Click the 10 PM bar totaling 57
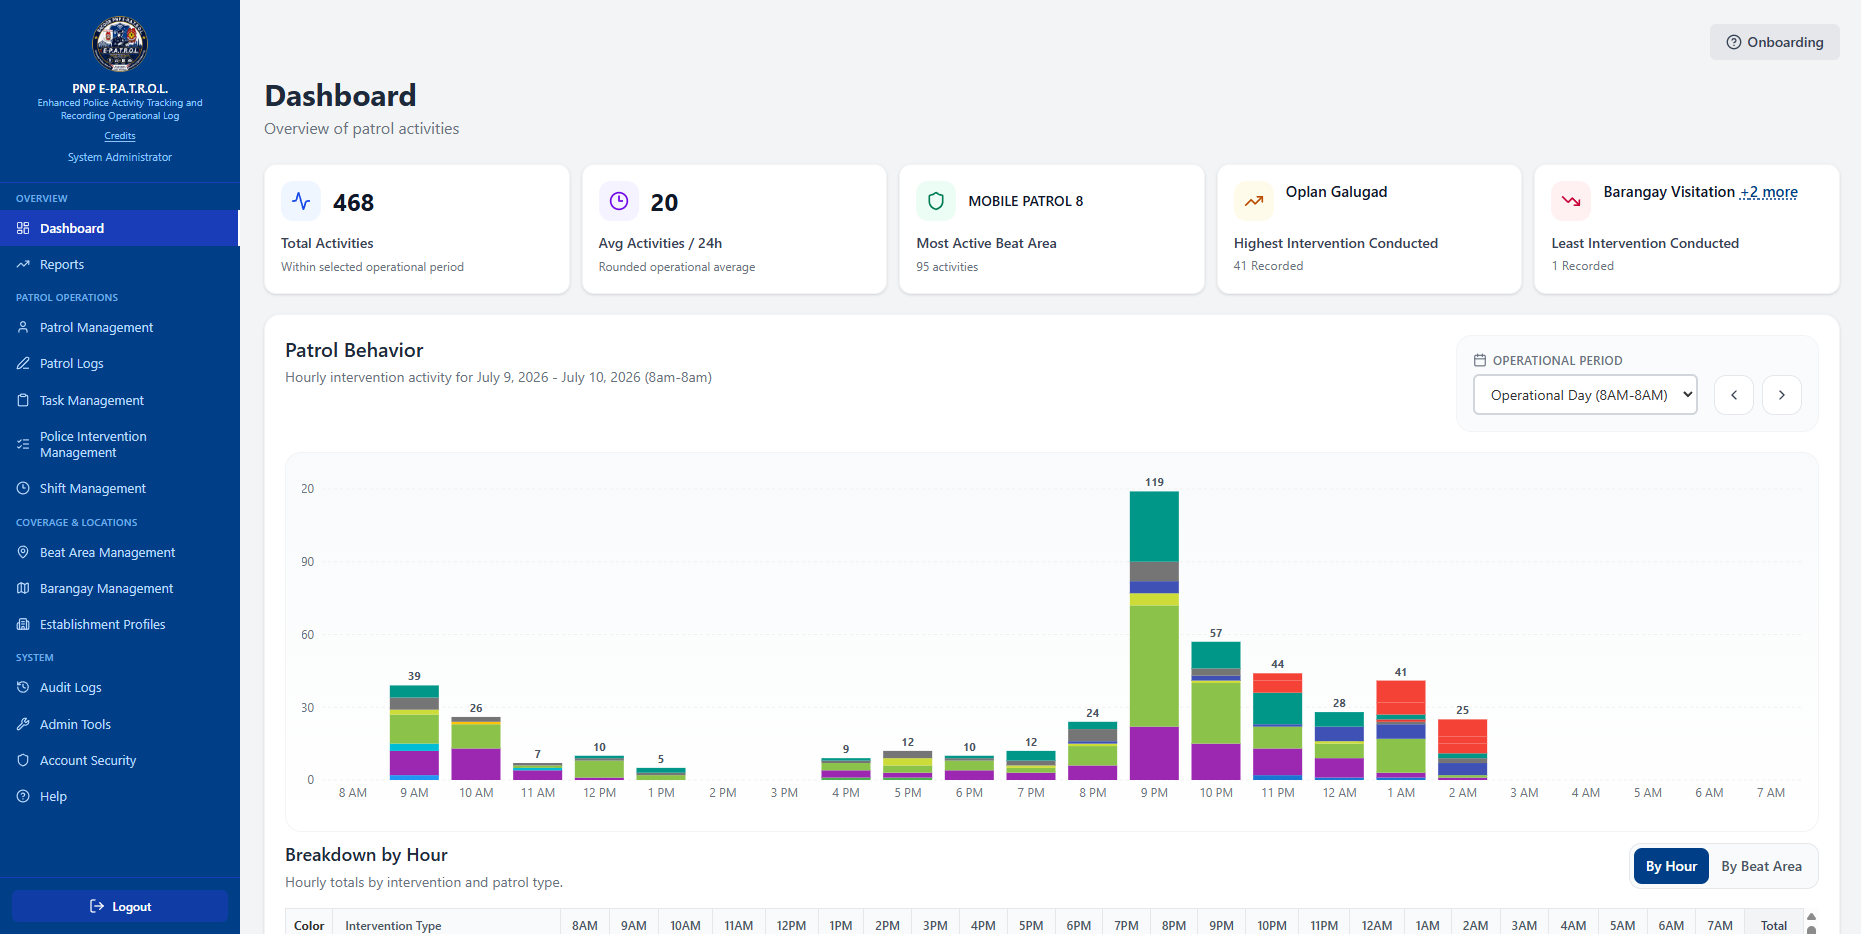Viewport: 1861px width, 934px height. (x=1216, y=711)
